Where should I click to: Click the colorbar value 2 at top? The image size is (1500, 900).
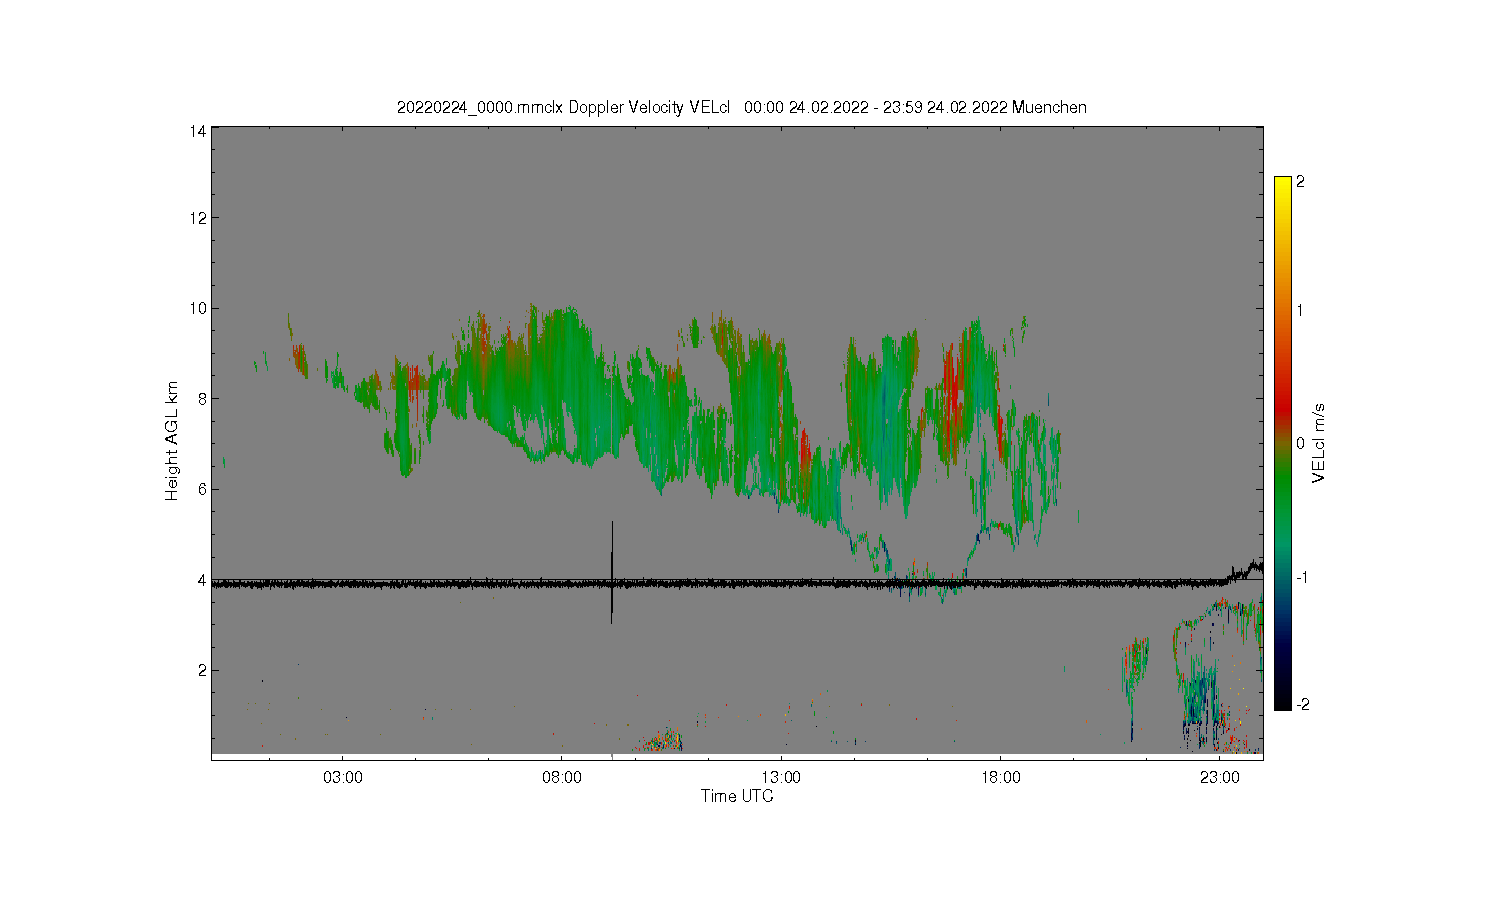[x=1300, y=182]
